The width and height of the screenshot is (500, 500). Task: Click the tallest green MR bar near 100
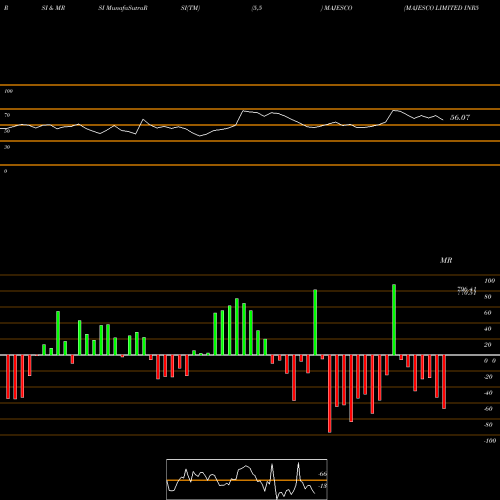tap(394, 320)
